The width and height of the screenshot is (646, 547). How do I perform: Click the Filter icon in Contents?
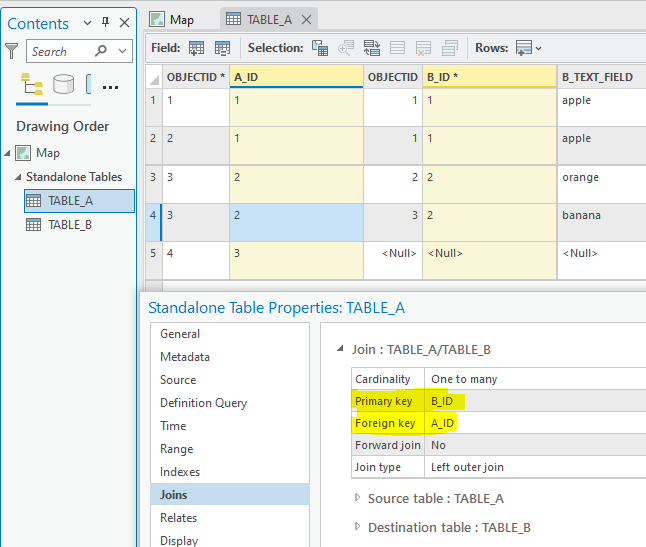[12, 50]
